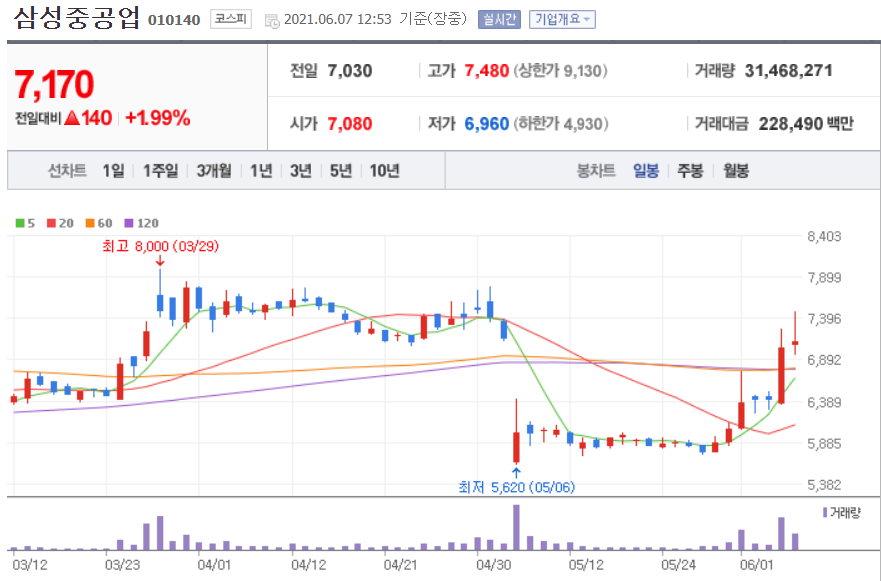Click the green 5-day moving average swatch
Screen dimensions: 881x581
point(20,223)
